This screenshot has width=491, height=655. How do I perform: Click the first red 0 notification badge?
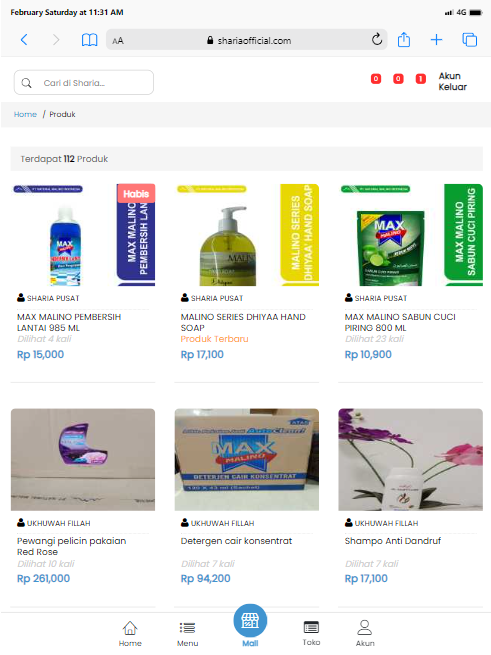(x=376, y=79)
